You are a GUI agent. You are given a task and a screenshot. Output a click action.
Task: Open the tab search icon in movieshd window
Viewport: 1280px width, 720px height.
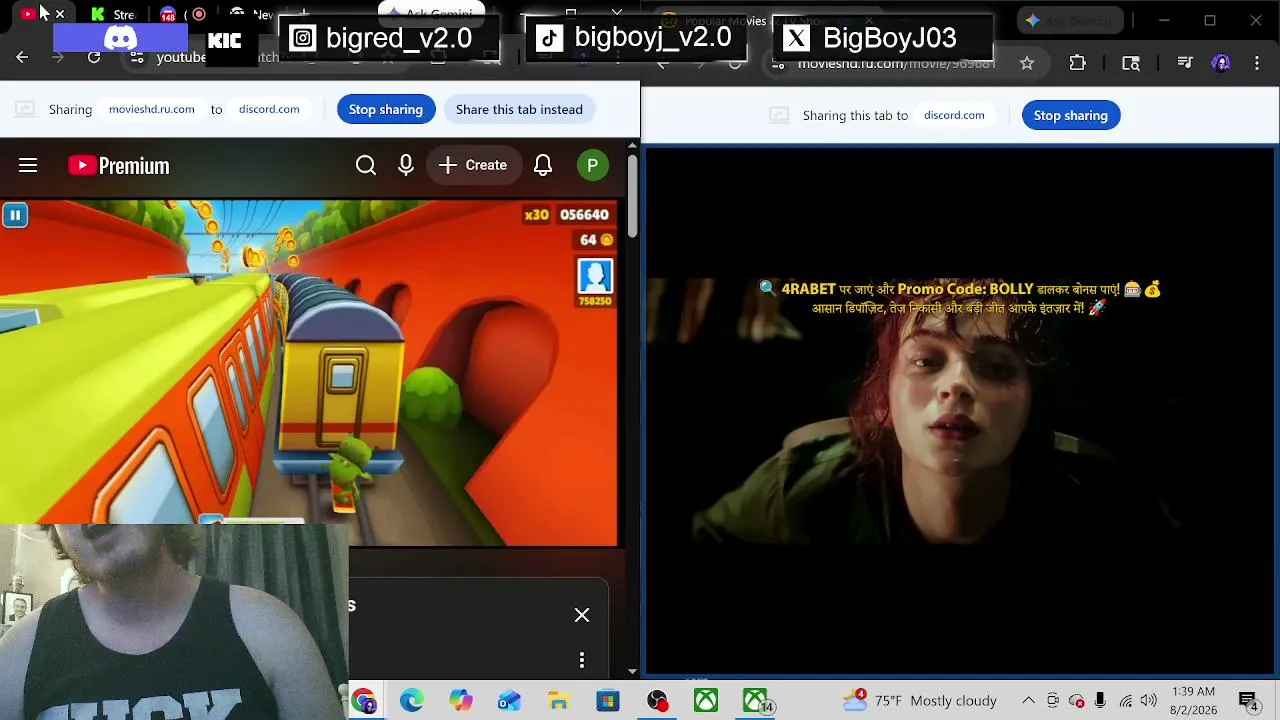click(x=1131, y=63)
